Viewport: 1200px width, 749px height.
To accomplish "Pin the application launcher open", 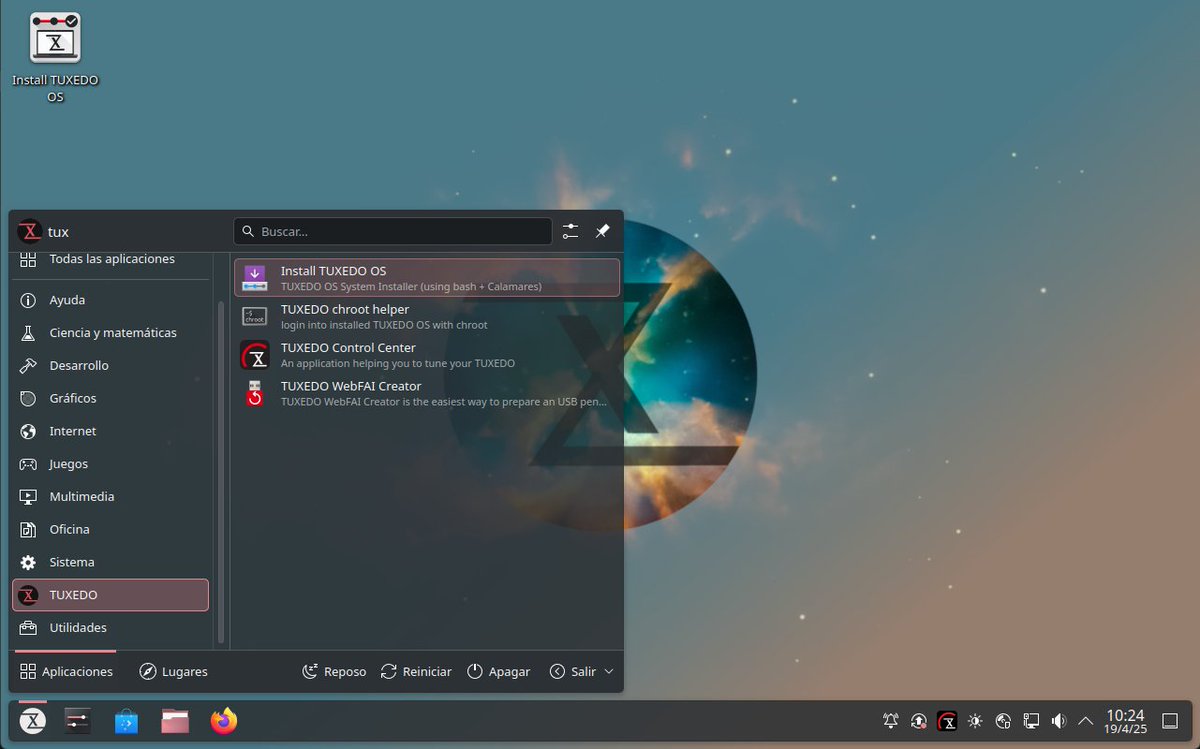I will coord(602,231).
